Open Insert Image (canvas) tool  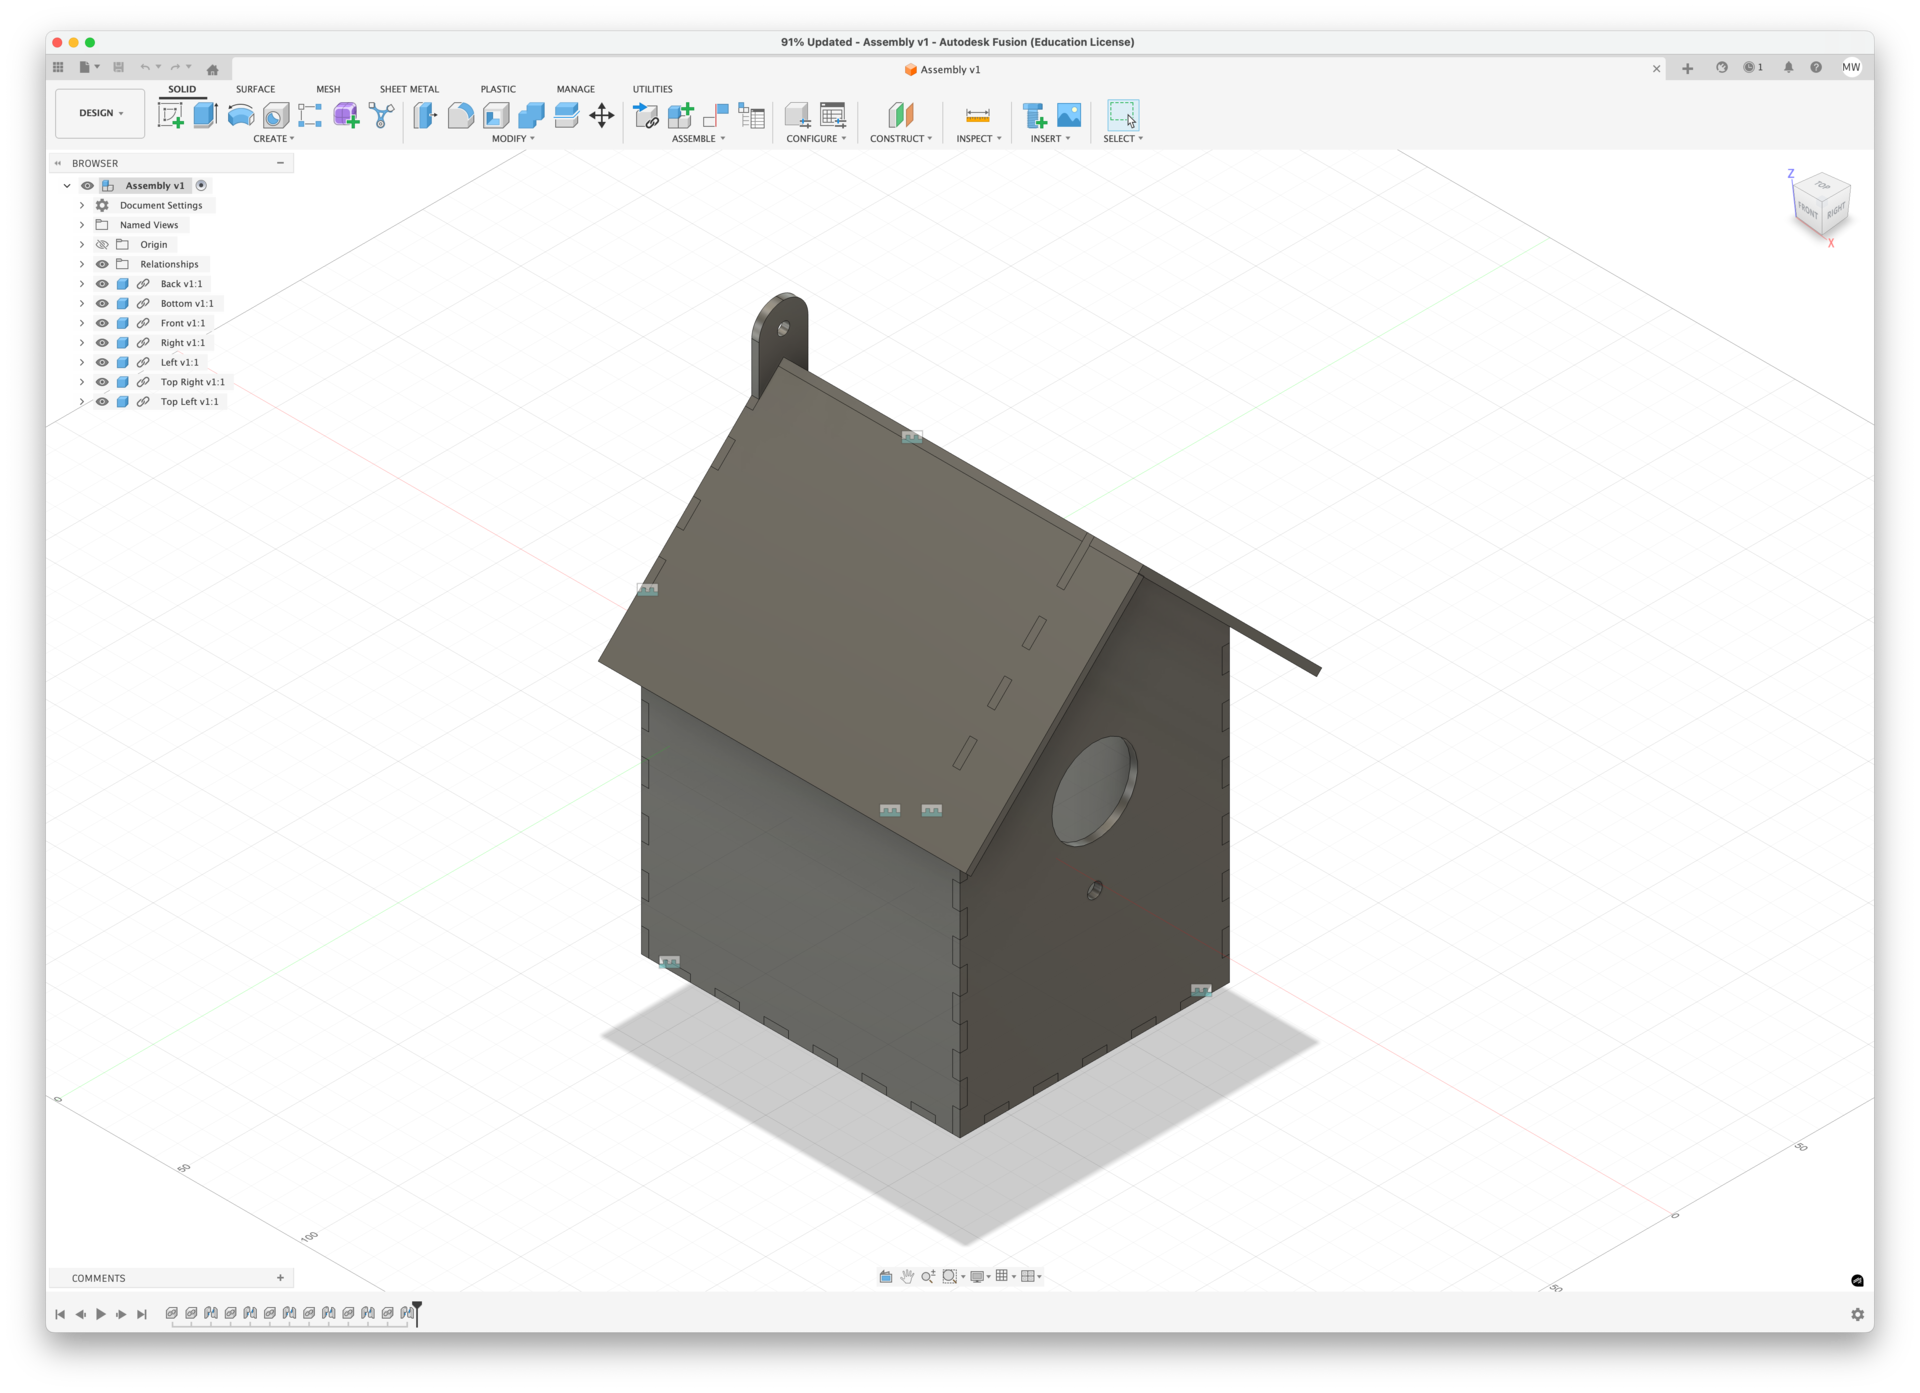click(1069, 115)
